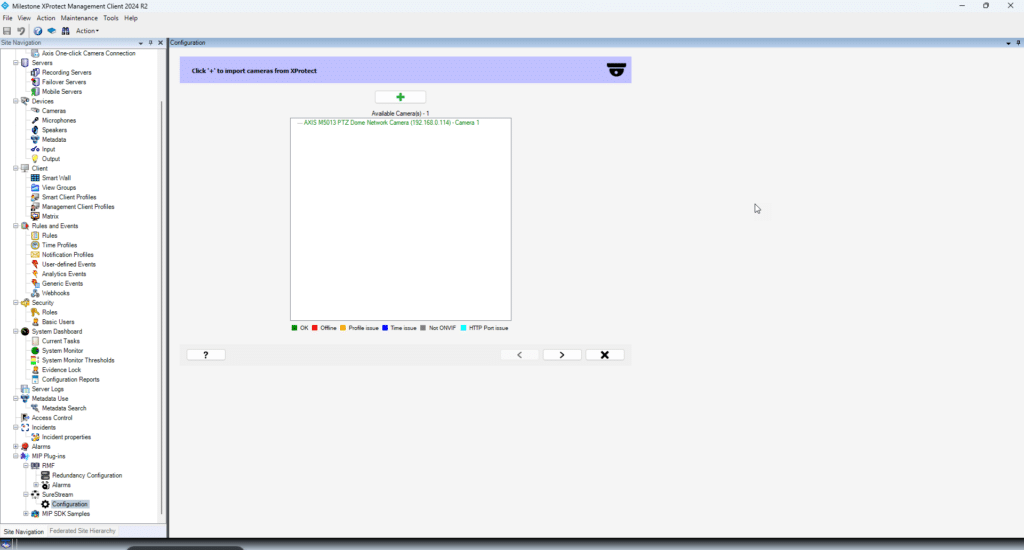Viewport: 1024px width, 550px height.
Task: Open the Maintenance menu
Action: (x=79, y=18)
